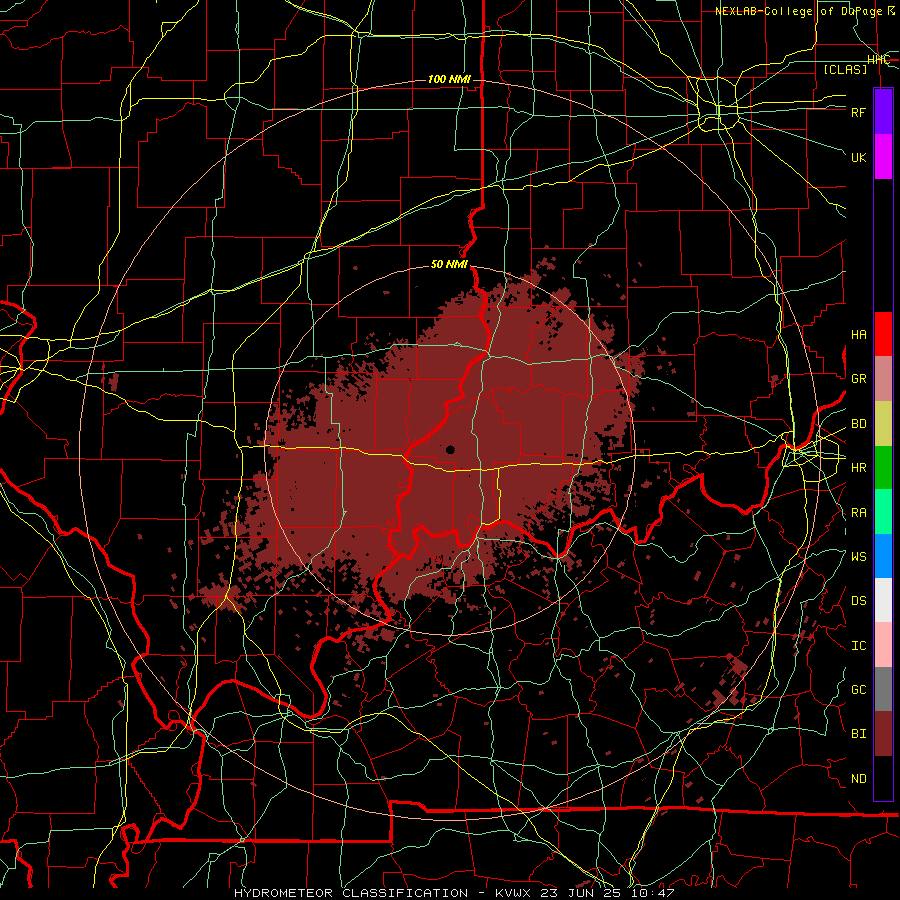Click the 'HHC' product code text
The width and height of the screenshot is (900, 900).
click(878, 60)
